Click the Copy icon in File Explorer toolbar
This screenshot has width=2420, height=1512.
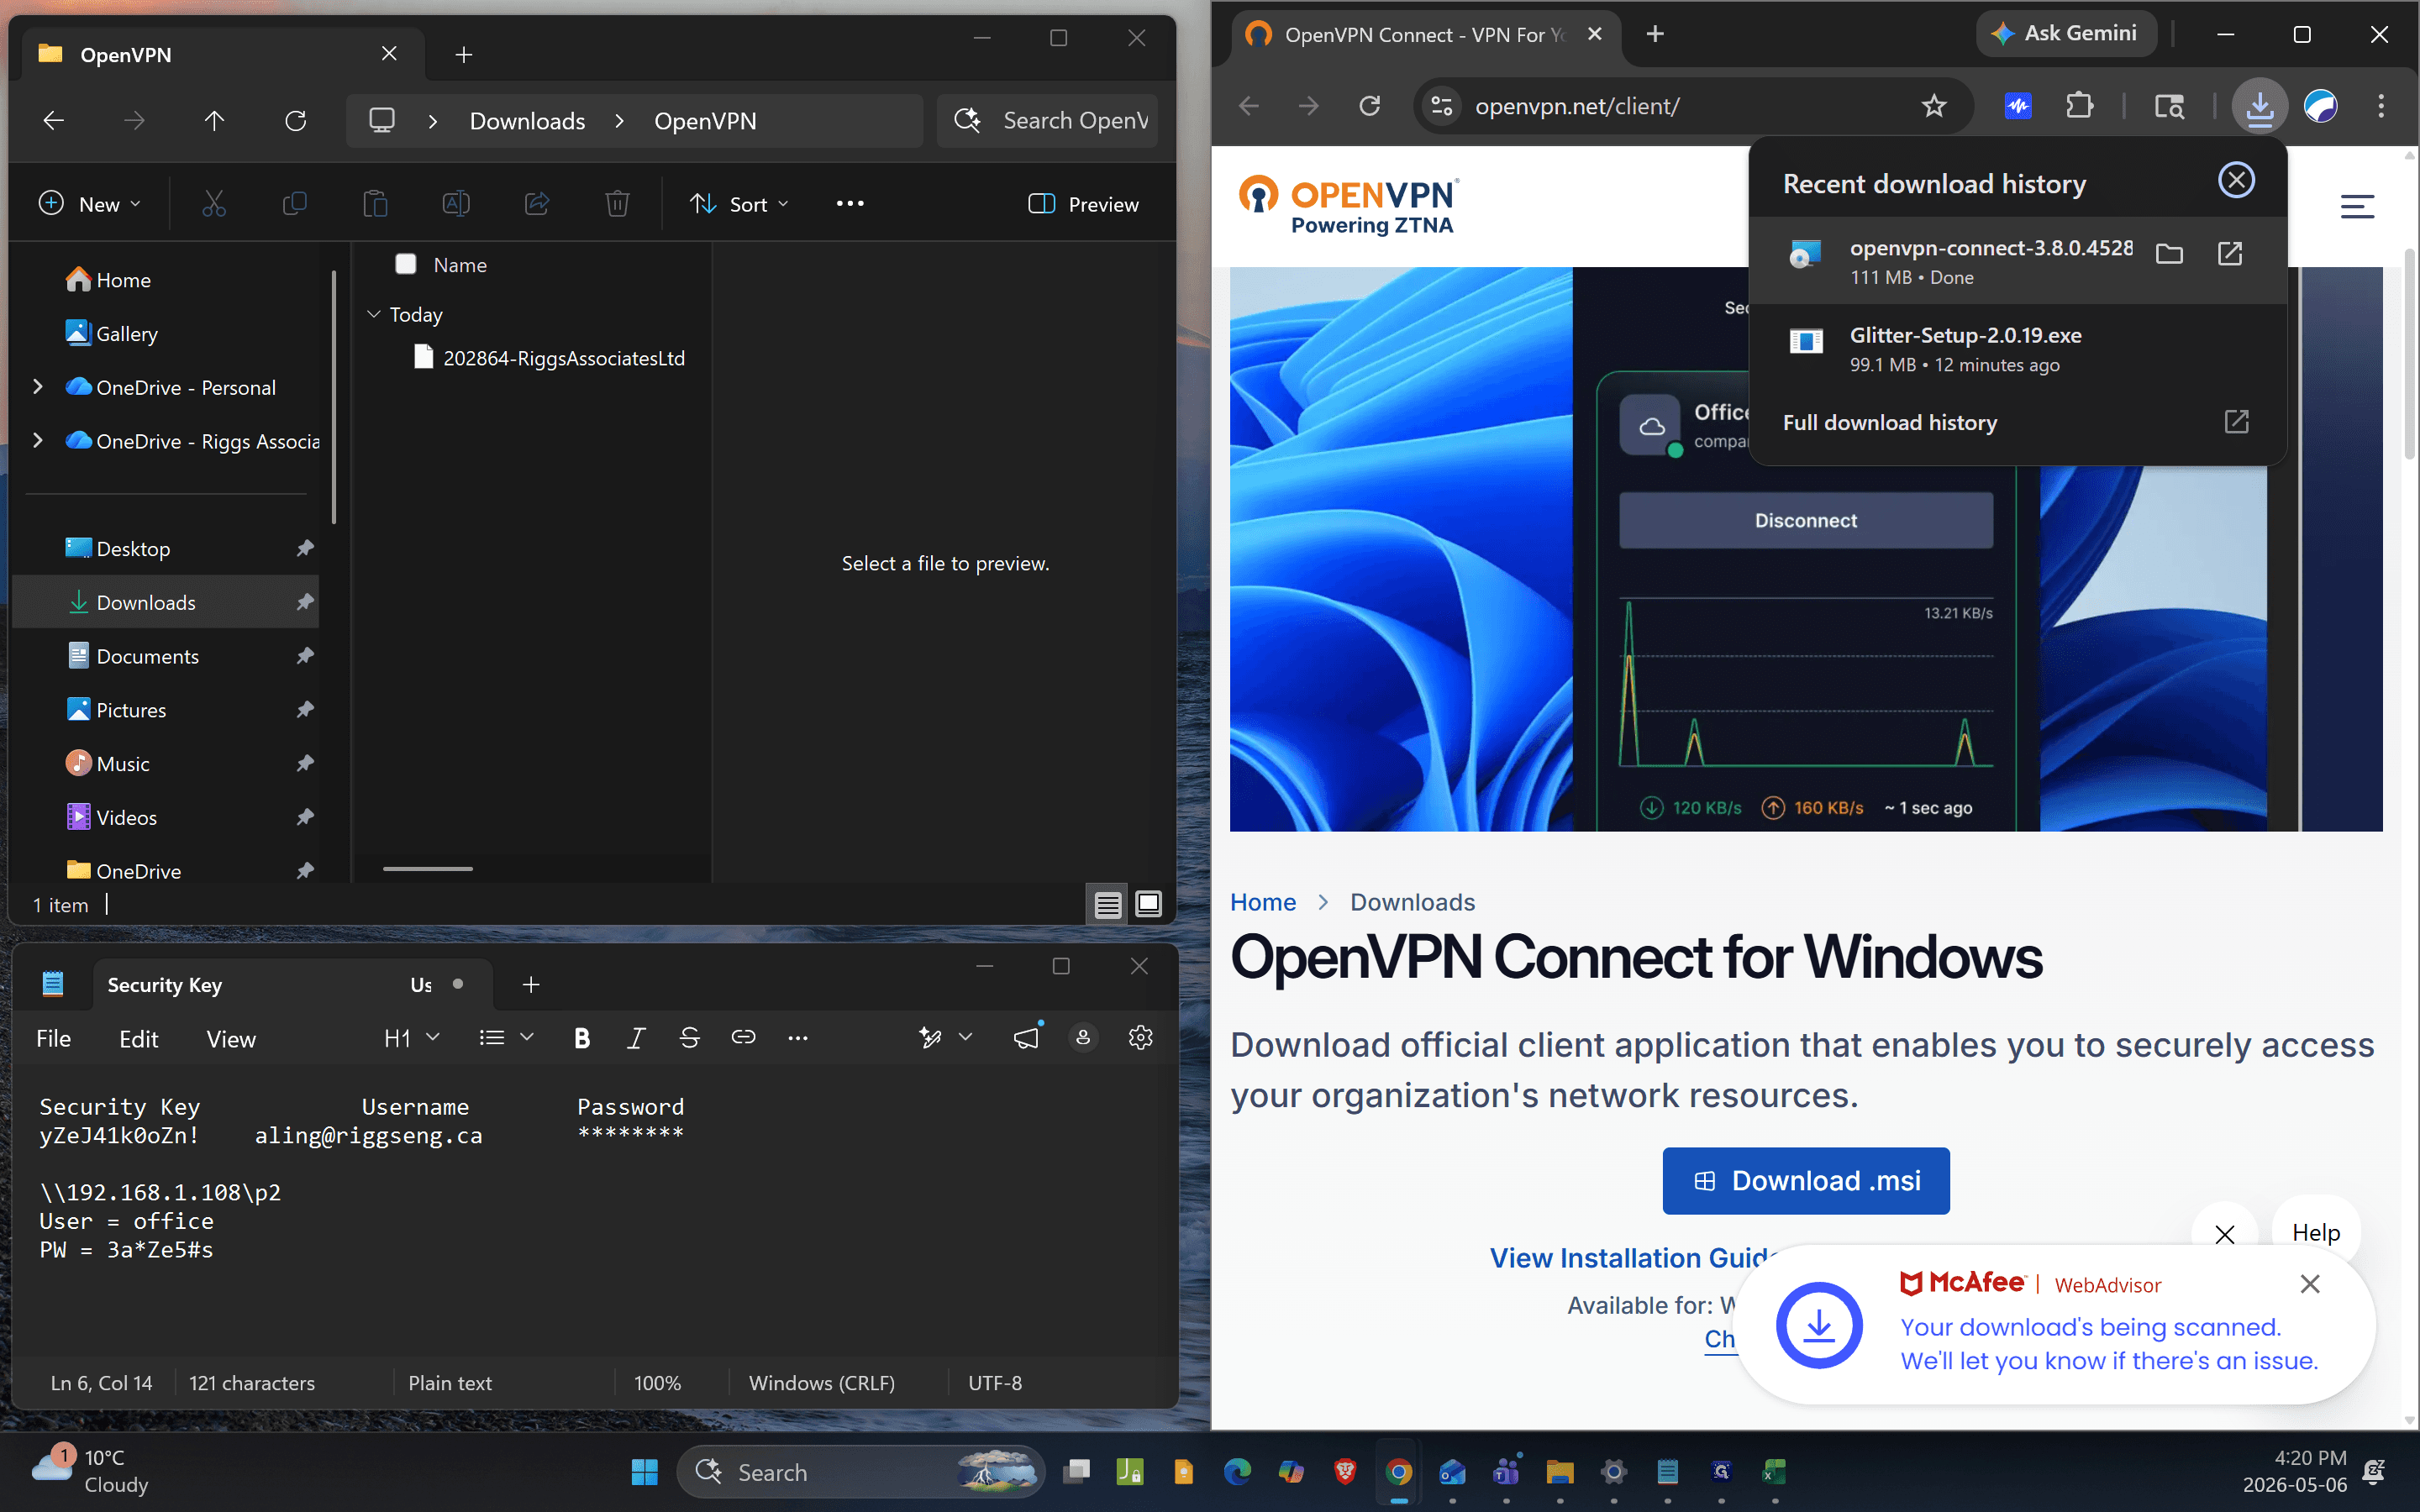click(x=294, y=204)
